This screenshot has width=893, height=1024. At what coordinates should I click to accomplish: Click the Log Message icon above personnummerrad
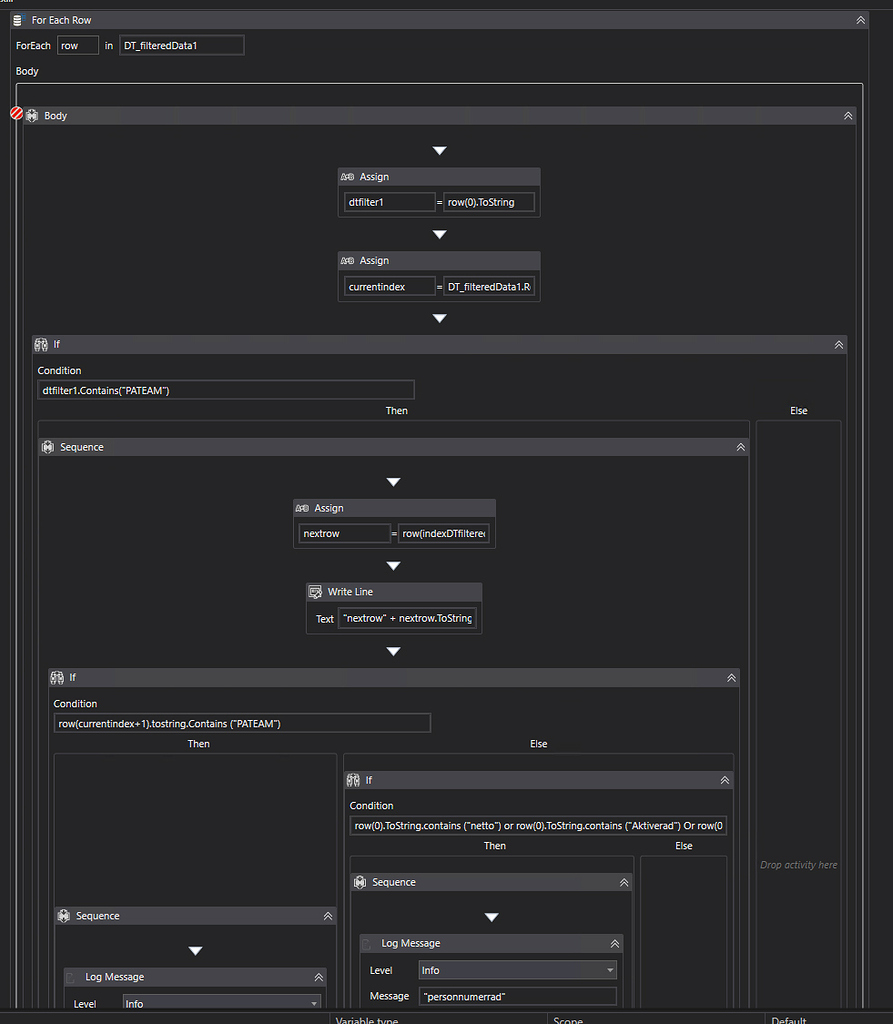click(368, 942)
